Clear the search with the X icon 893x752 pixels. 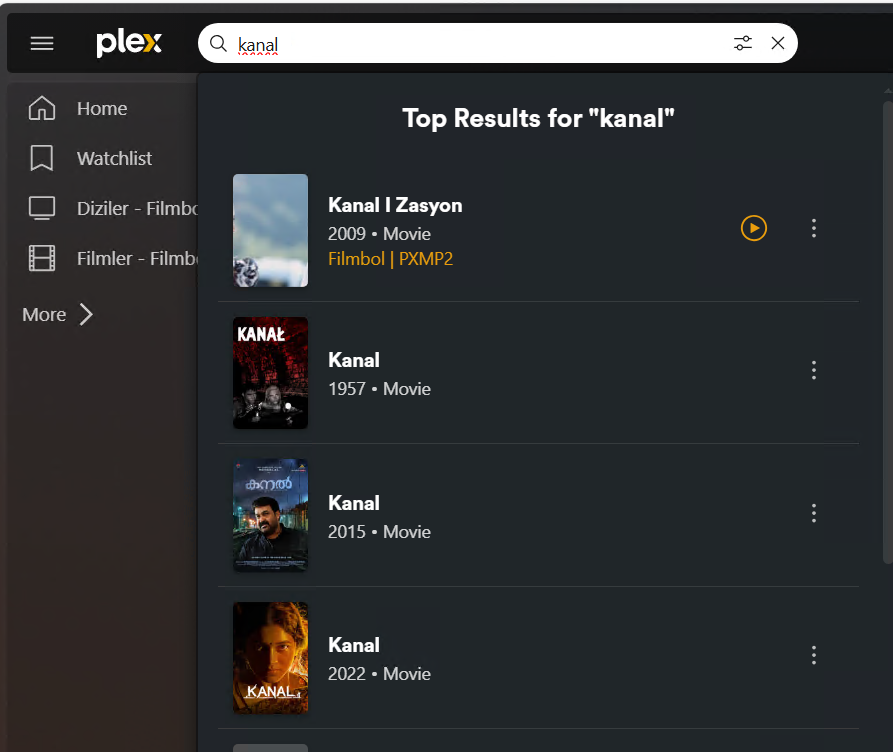pyautogui.click(x=778, y=43)
